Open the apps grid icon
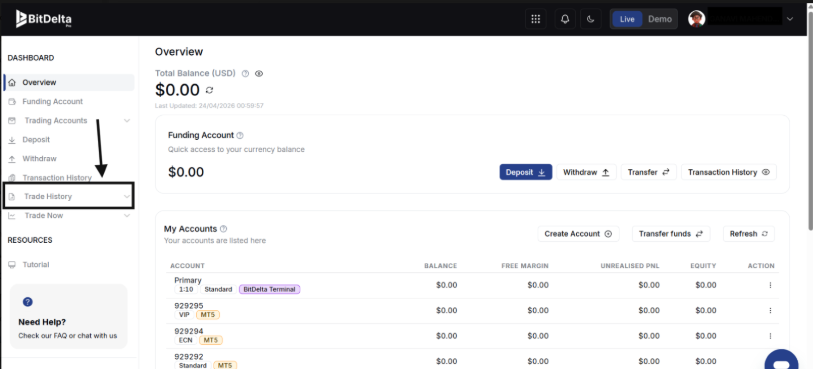Screen dimensions: 813x369 [536, 19]
